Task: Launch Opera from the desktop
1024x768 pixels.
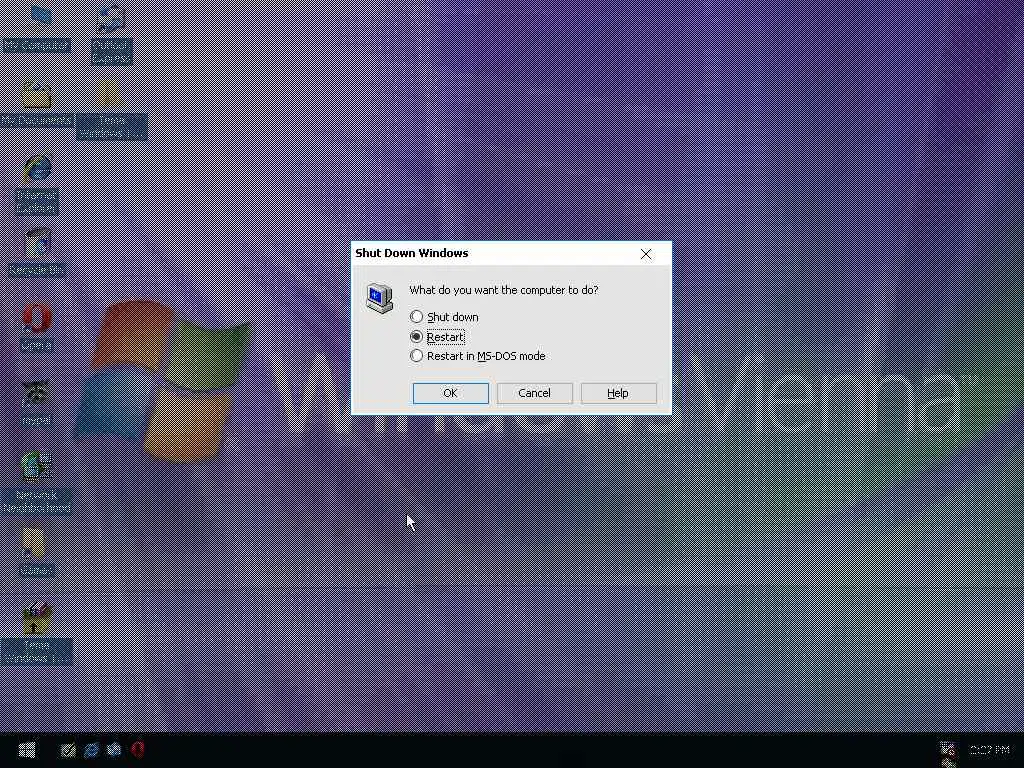Action: pos(37,327)
